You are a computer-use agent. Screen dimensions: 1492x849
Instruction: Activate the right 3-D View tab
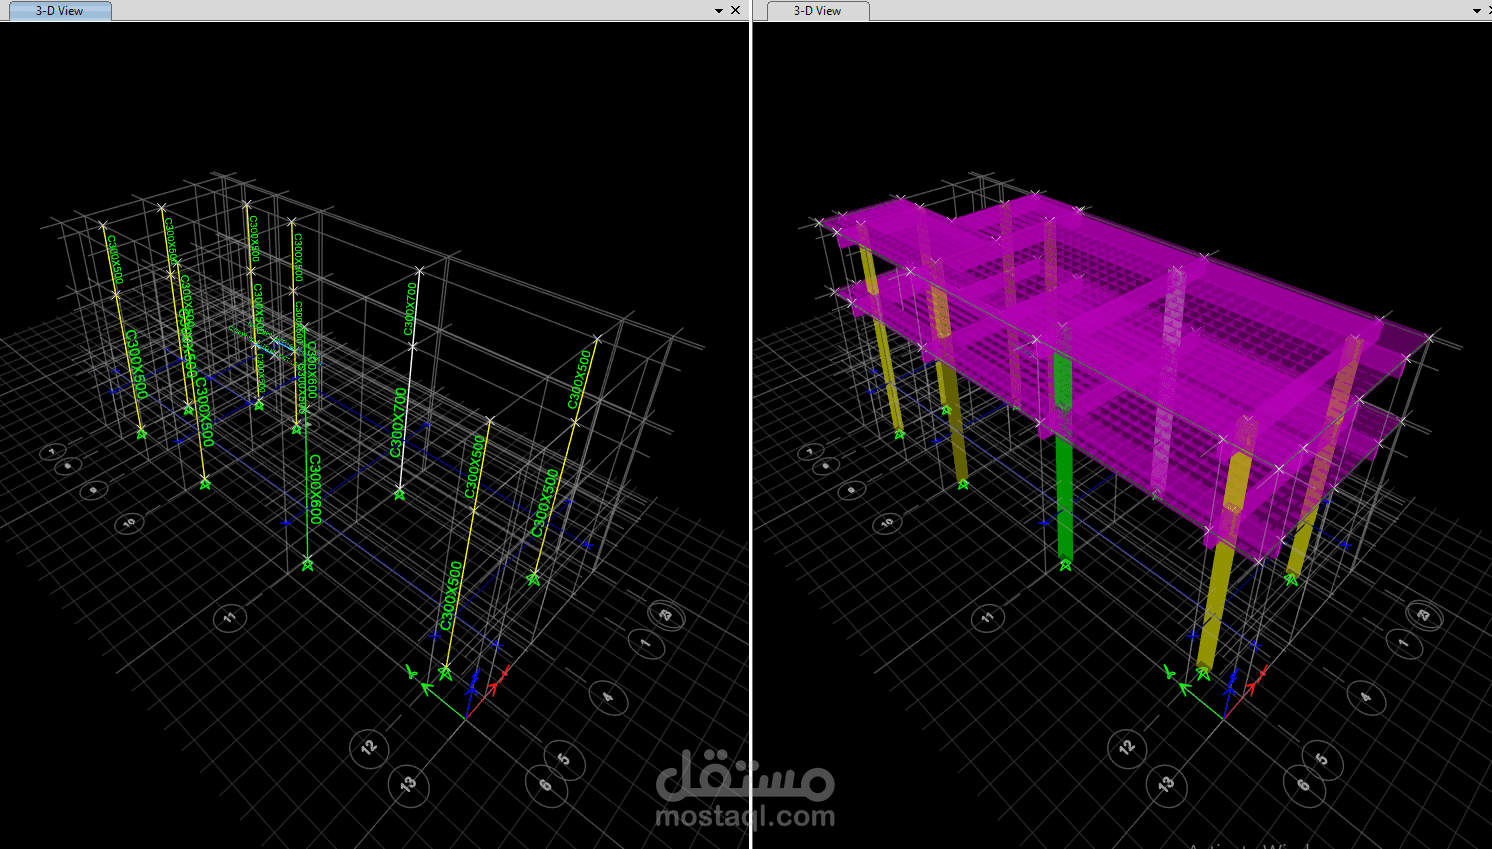tap(817, 11)
